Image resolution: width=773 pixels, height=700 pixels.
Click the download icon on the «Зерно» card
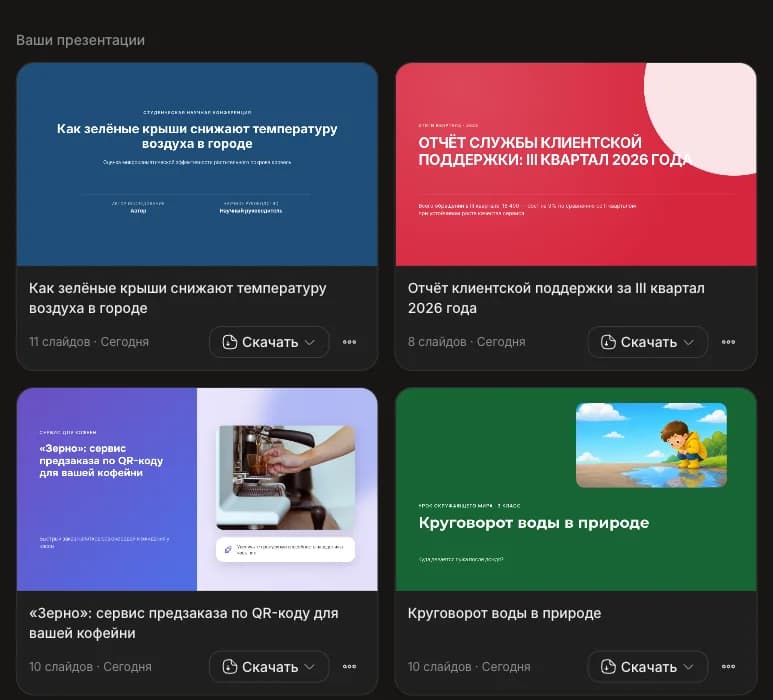click(x=230, y=666)
